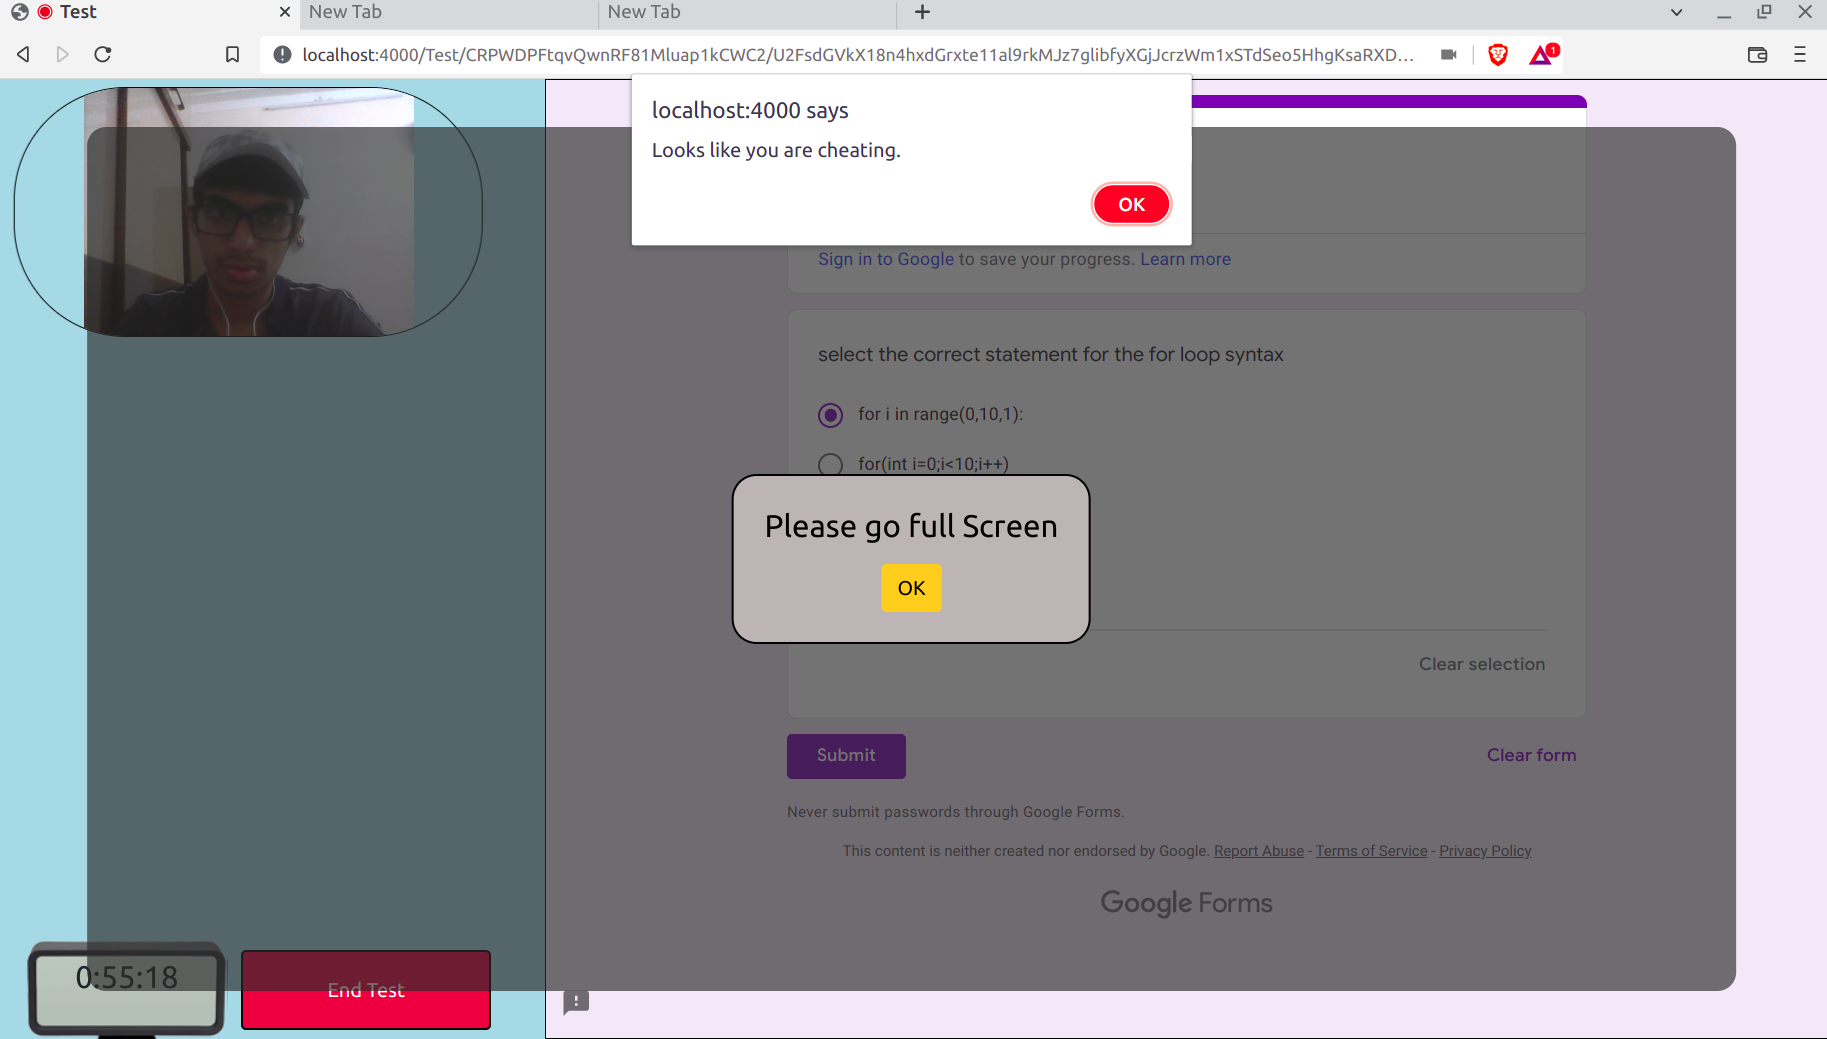The width and height of the screenshot is (1827, 1039).
Task: Restore the browser window size
Action: tap(1764, 12)
